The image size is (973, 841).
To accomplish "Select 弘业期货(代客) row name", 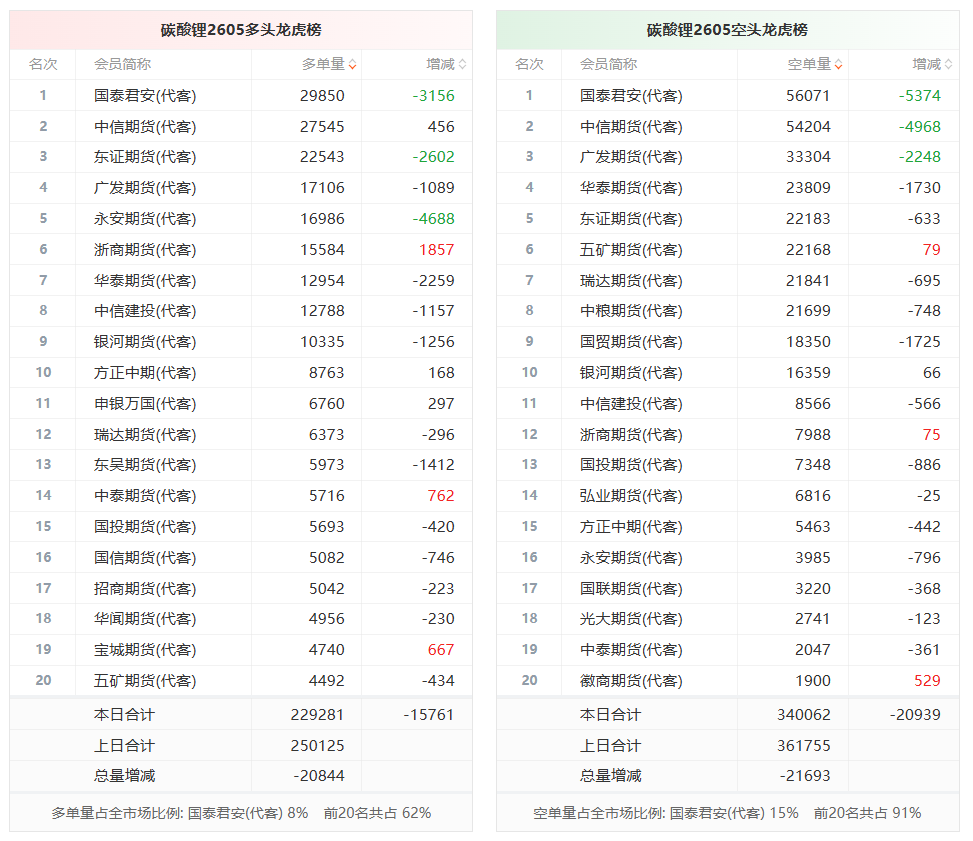I will tap(631, 496).
